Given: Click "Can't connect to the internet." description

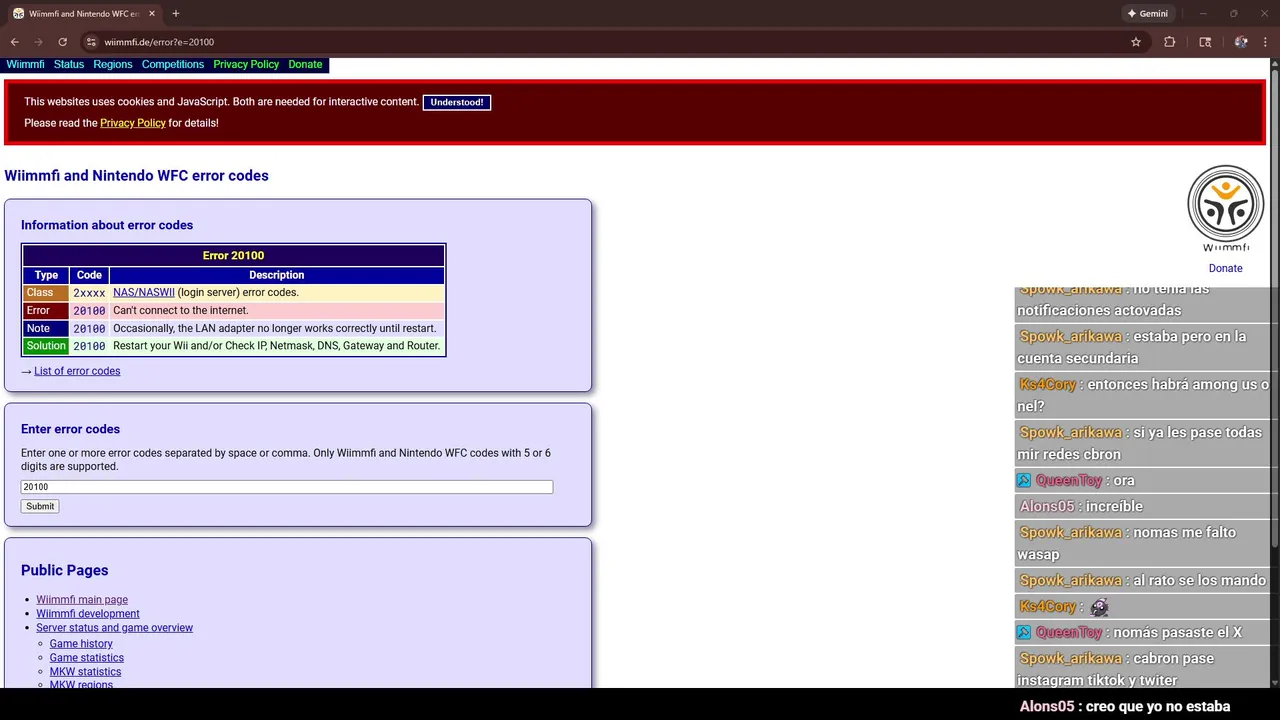Looking at the screenshot, I should (x=181, y=311).
